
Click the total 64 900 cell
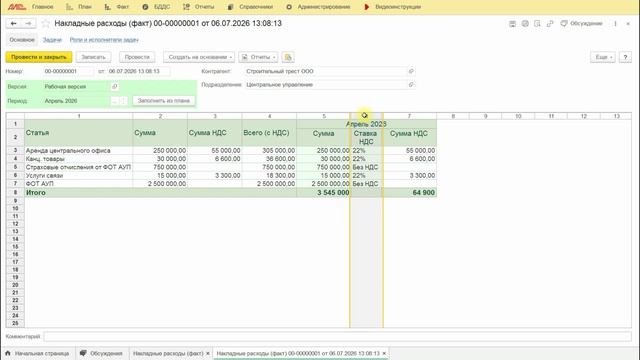tap(410, 193)
